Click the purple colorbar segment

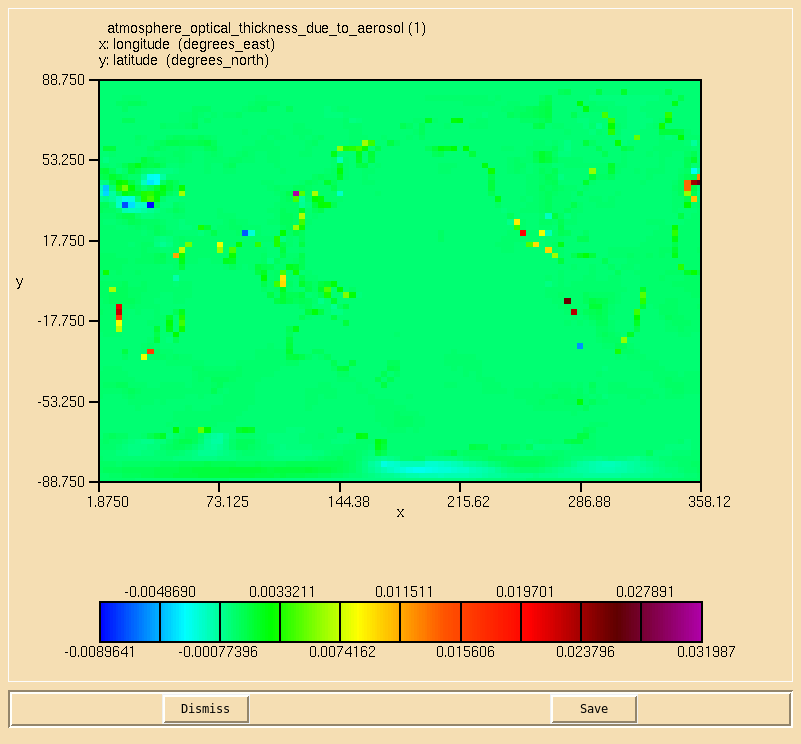click(x=671, y=622)
